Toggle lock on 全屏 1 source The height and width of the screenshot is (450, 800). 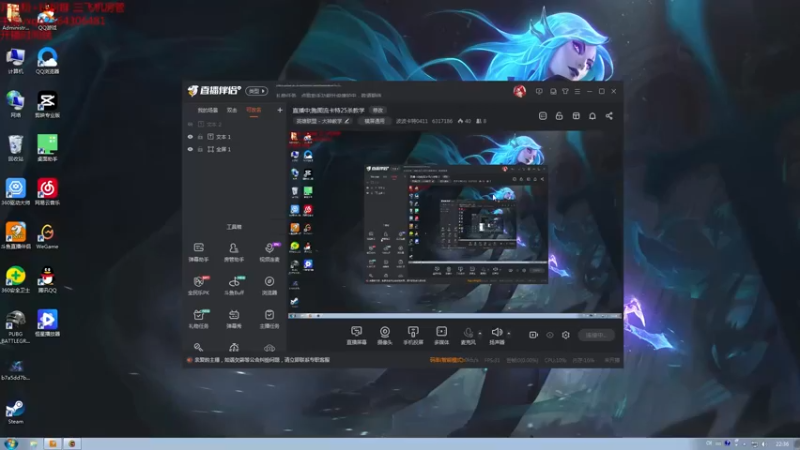pos(200,149)
